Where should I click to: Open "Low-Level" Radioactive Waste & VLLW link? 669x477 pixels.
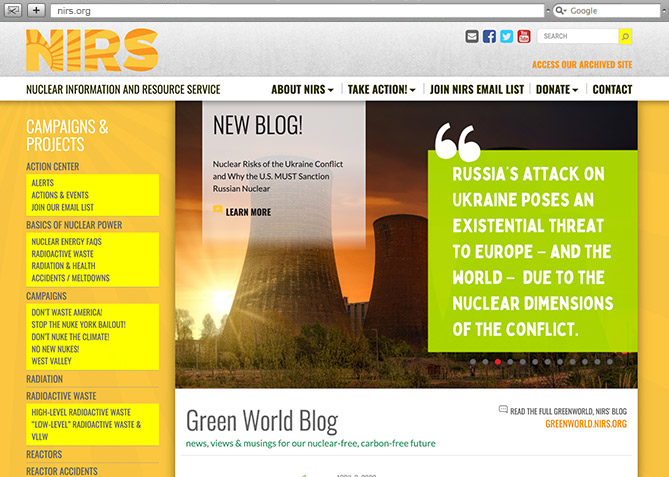coord(86,430)
